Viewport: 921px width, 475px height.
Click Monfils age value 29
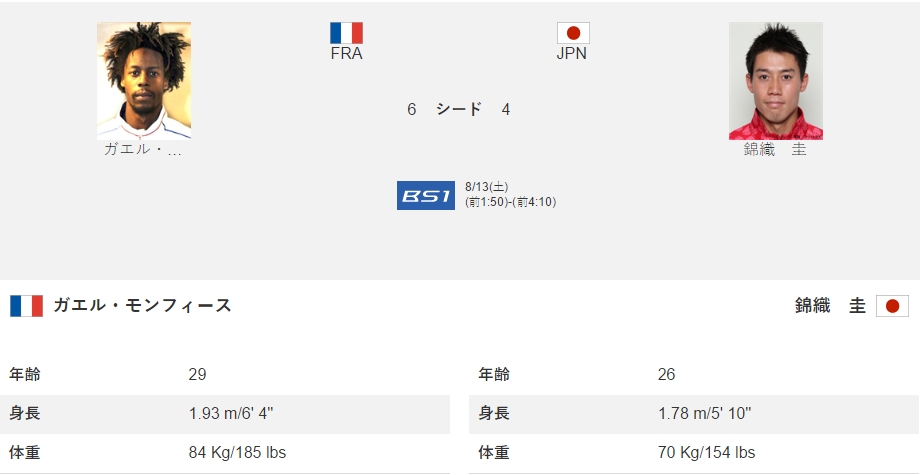click(x=197, y=375)
